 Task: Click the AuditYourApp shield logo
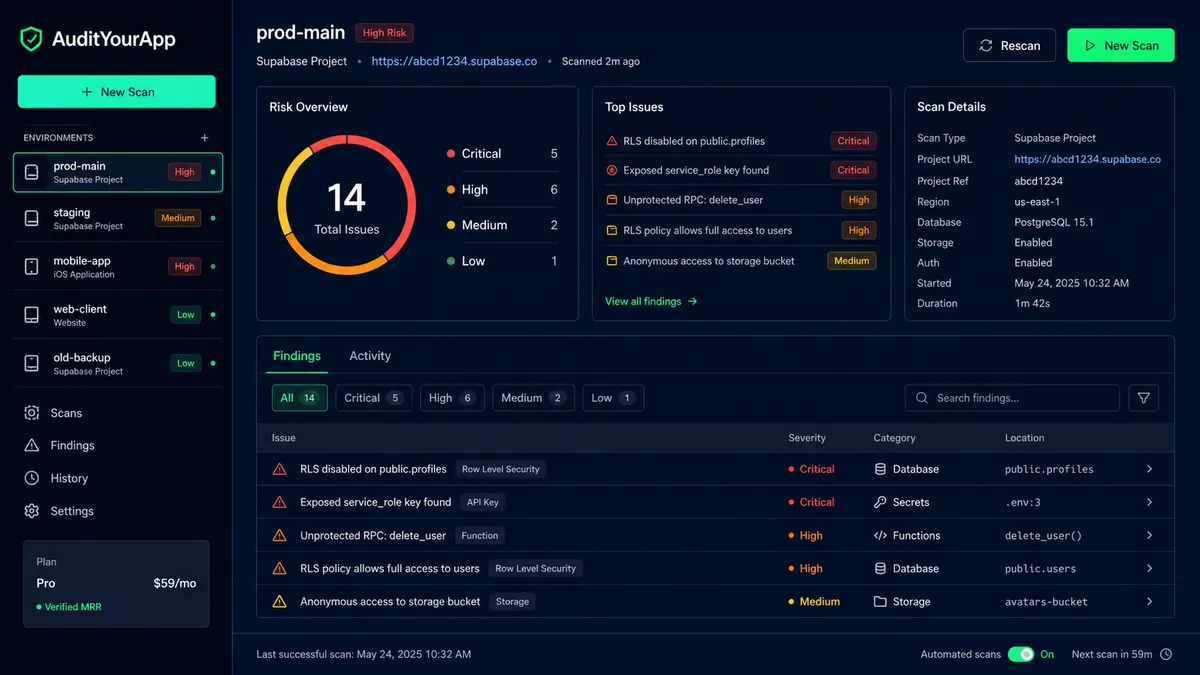32,39
